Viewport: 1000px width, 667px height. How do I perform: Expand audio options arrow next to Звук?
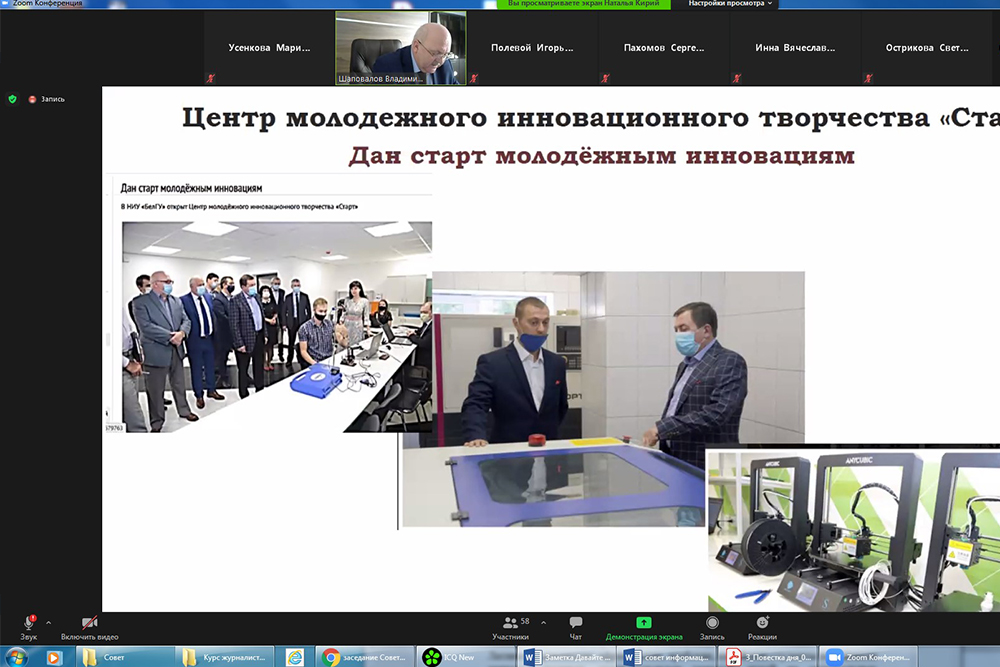[48, 622]
